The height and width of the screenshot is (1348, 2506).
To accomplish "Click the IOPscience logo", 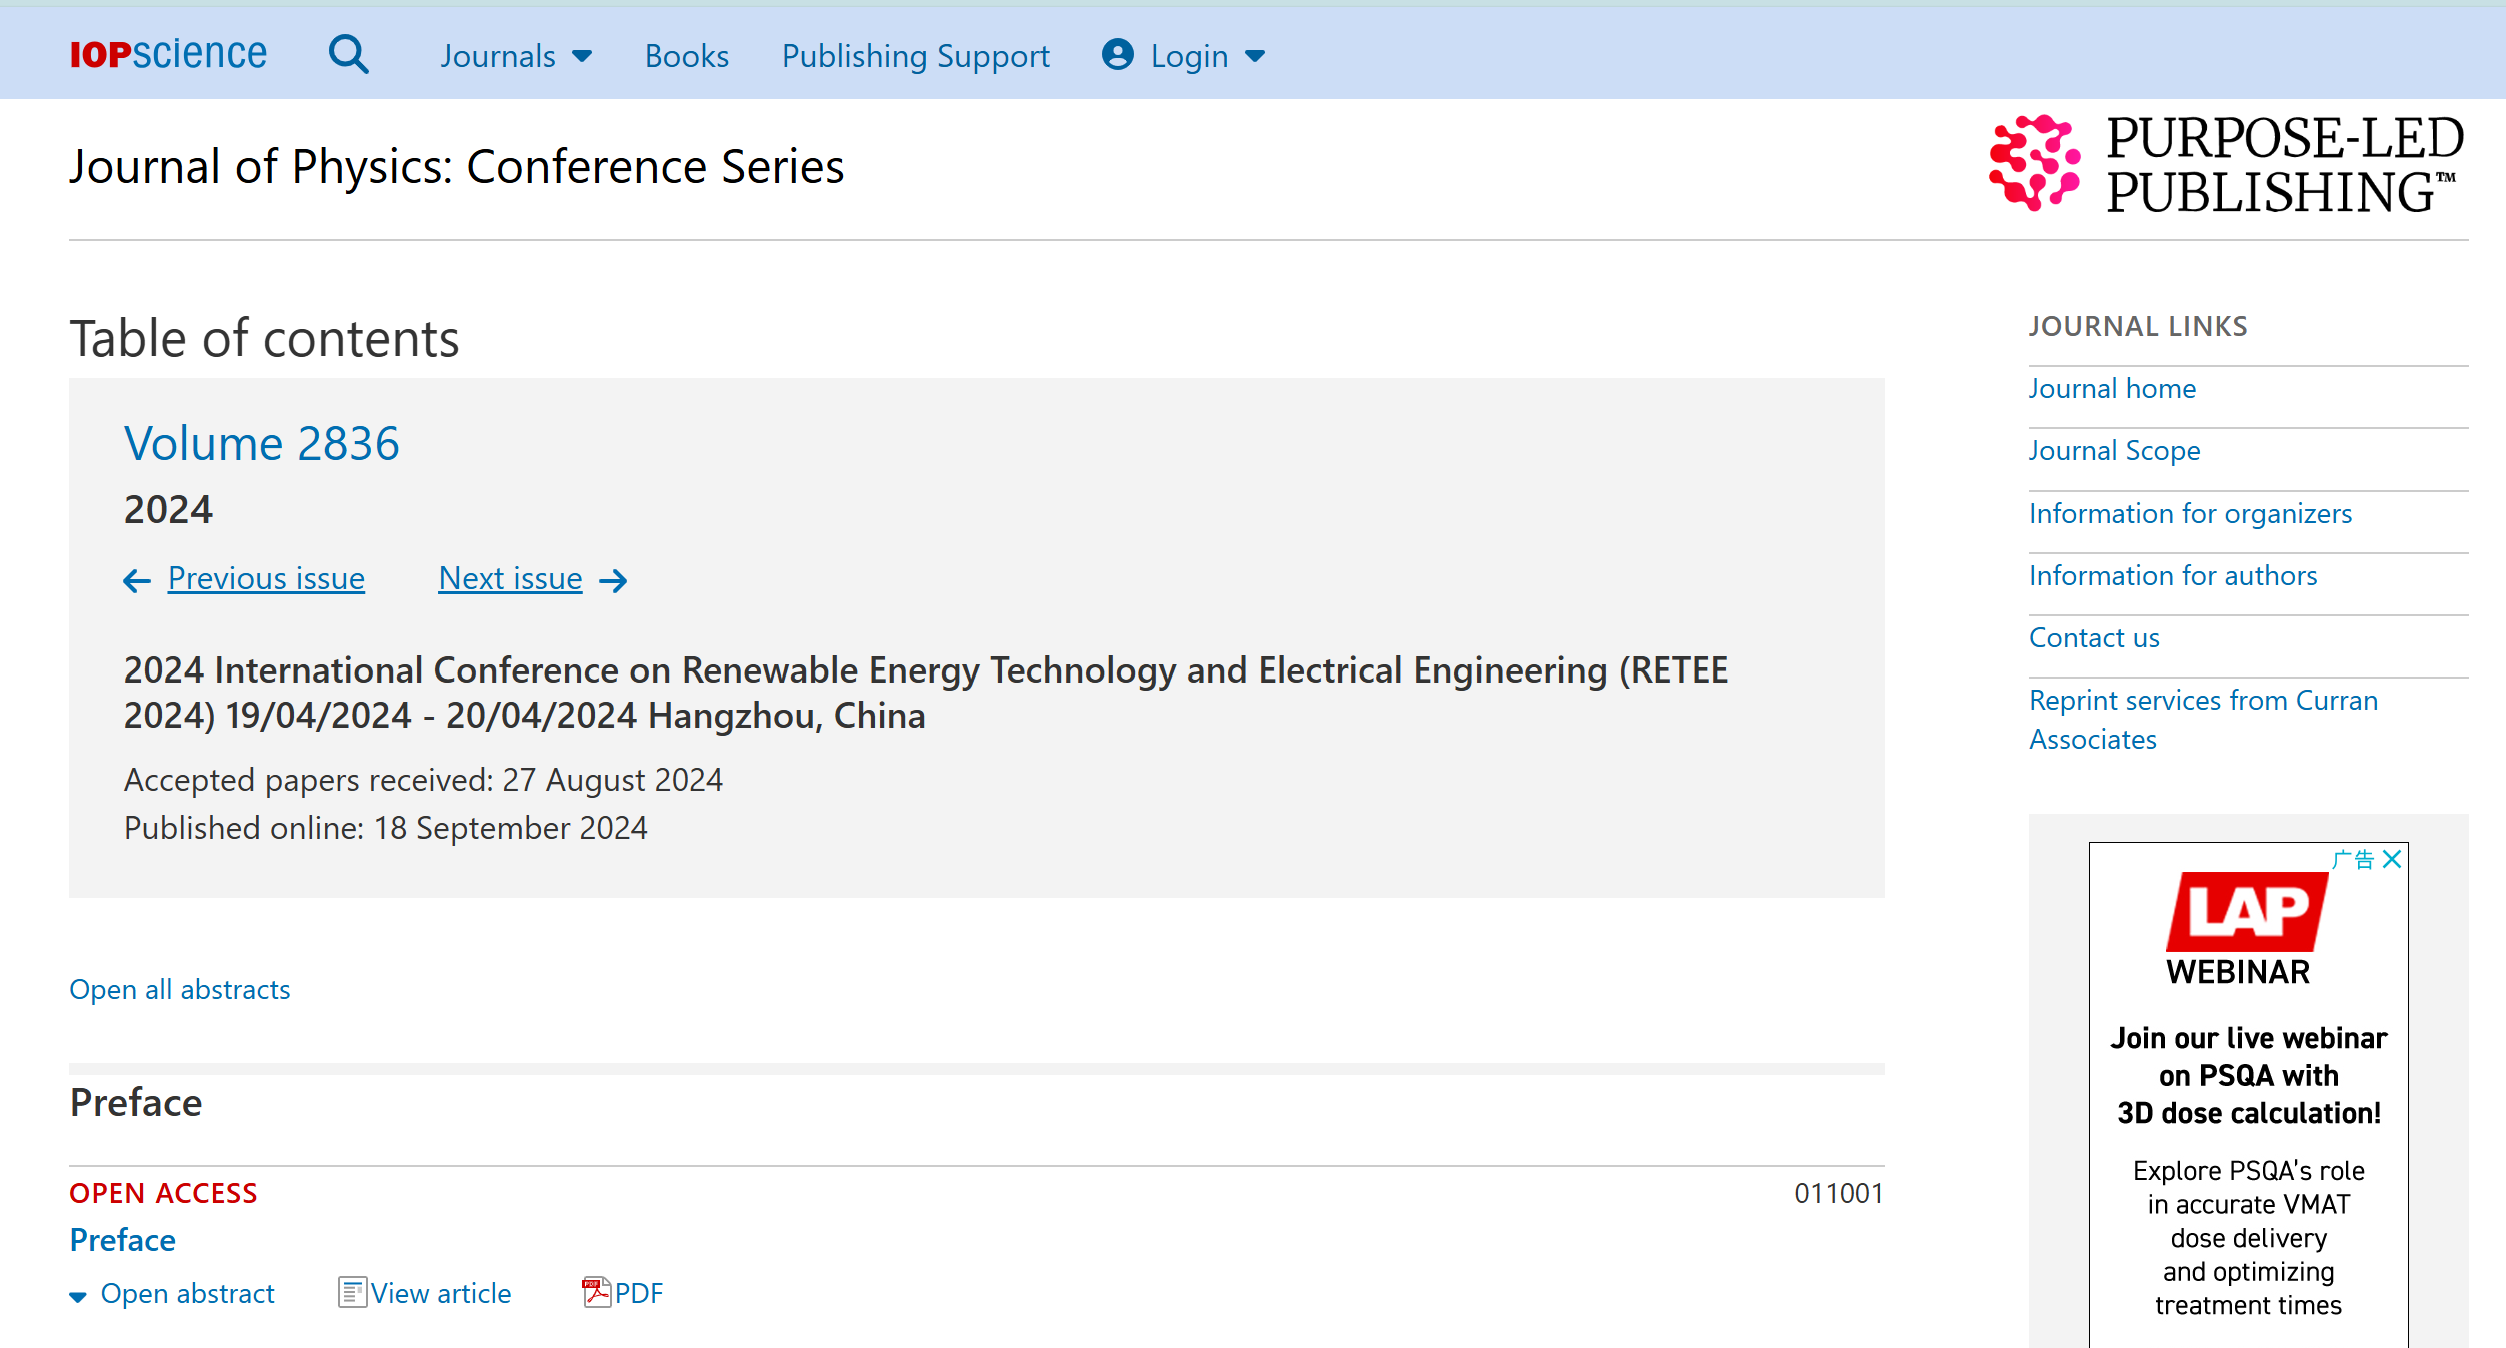I will [x=168, y=54].
